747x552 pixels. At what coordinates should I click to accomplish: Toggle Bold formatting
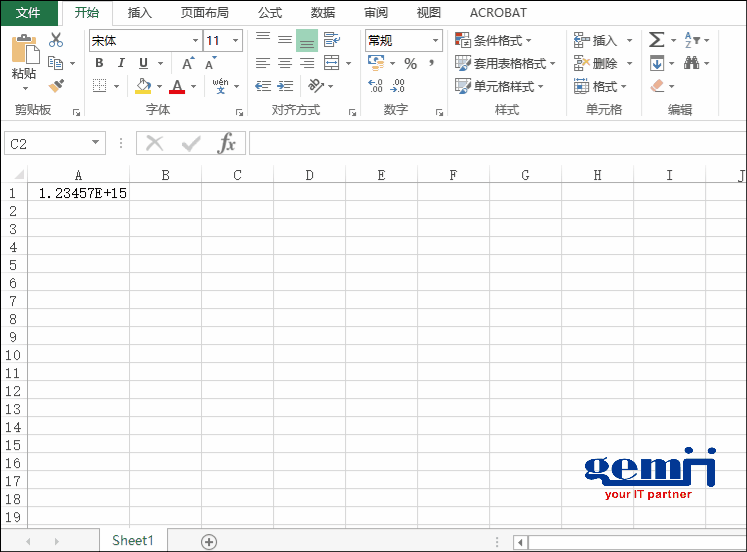(99, 63)
